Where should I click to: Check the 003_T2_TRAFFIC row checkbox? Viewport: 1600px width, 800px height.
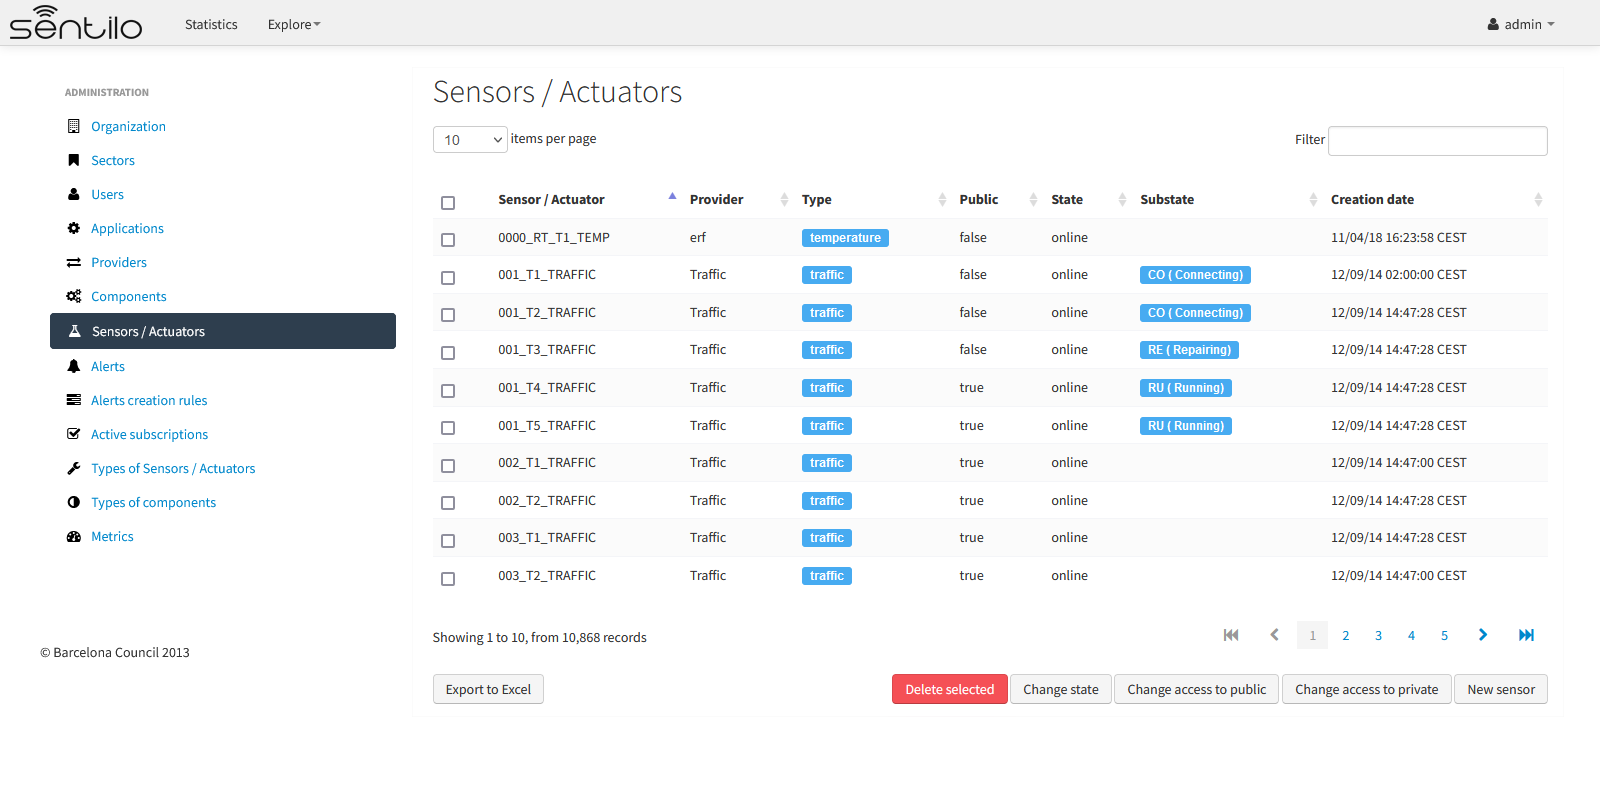pos(448,579)
